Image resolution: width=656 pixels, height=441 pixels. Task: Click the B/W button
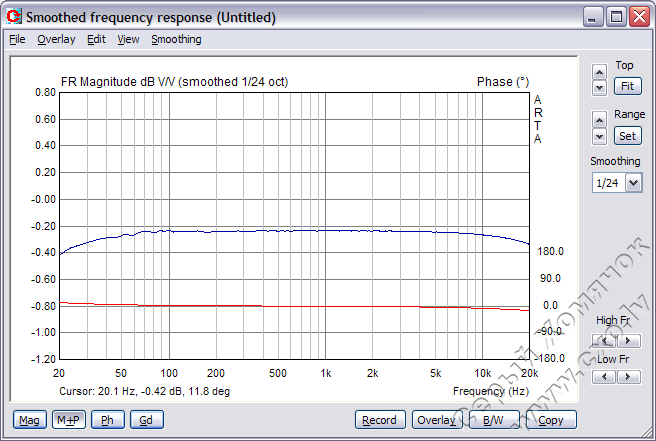[x=494, y=420]
